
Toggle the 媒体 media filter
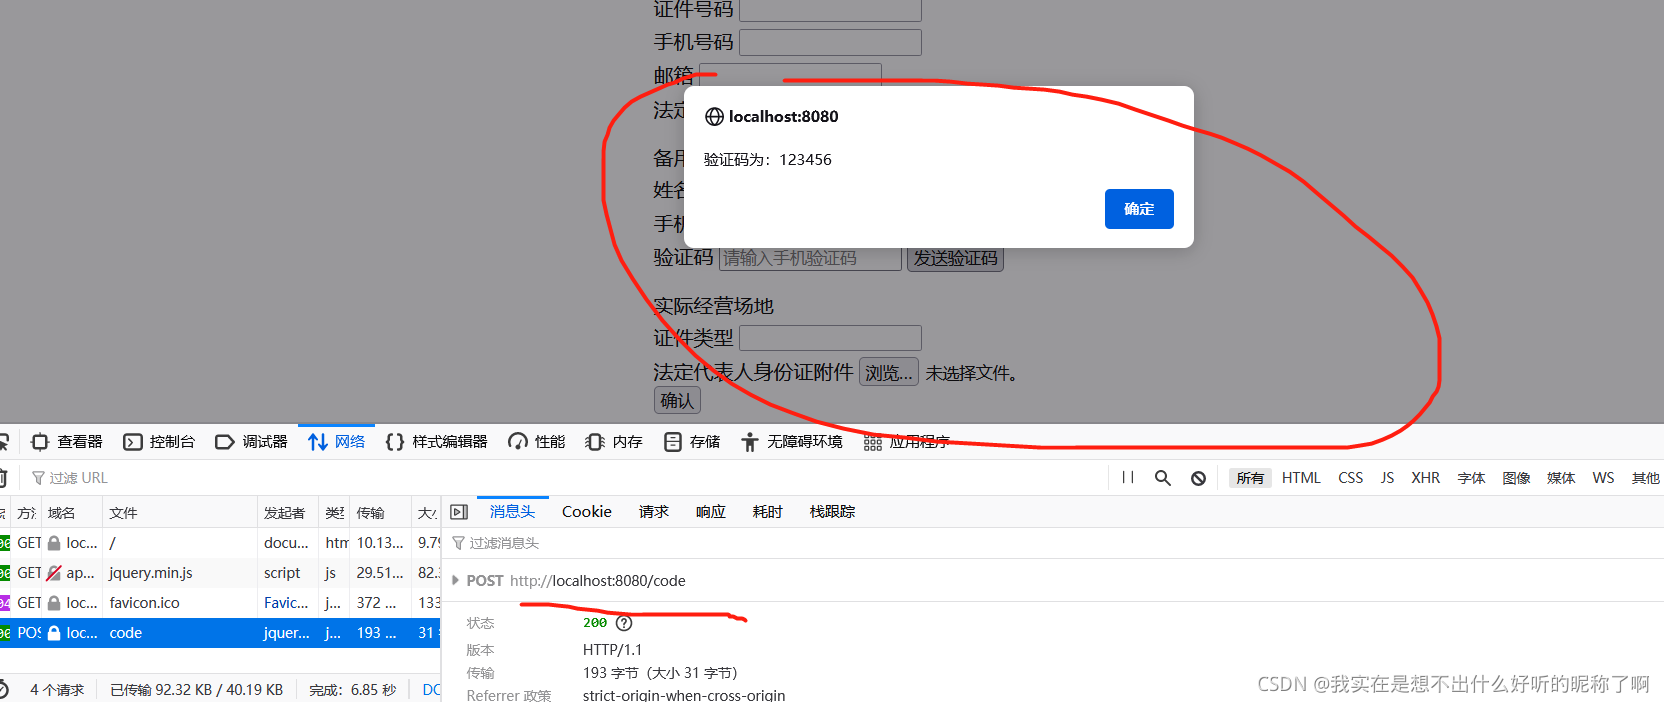1561,478
